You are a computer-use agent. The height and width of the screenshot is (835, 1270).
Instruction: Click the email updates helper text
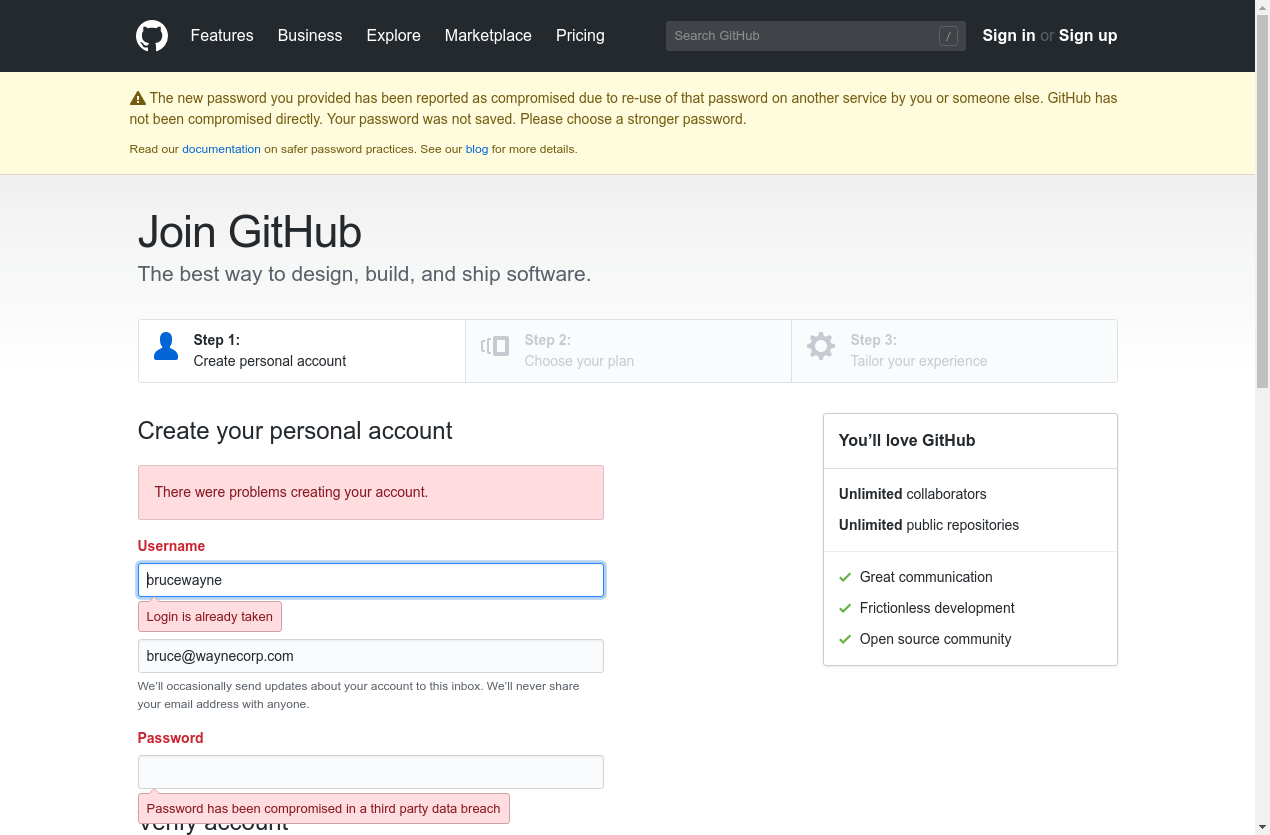(359, 695)
